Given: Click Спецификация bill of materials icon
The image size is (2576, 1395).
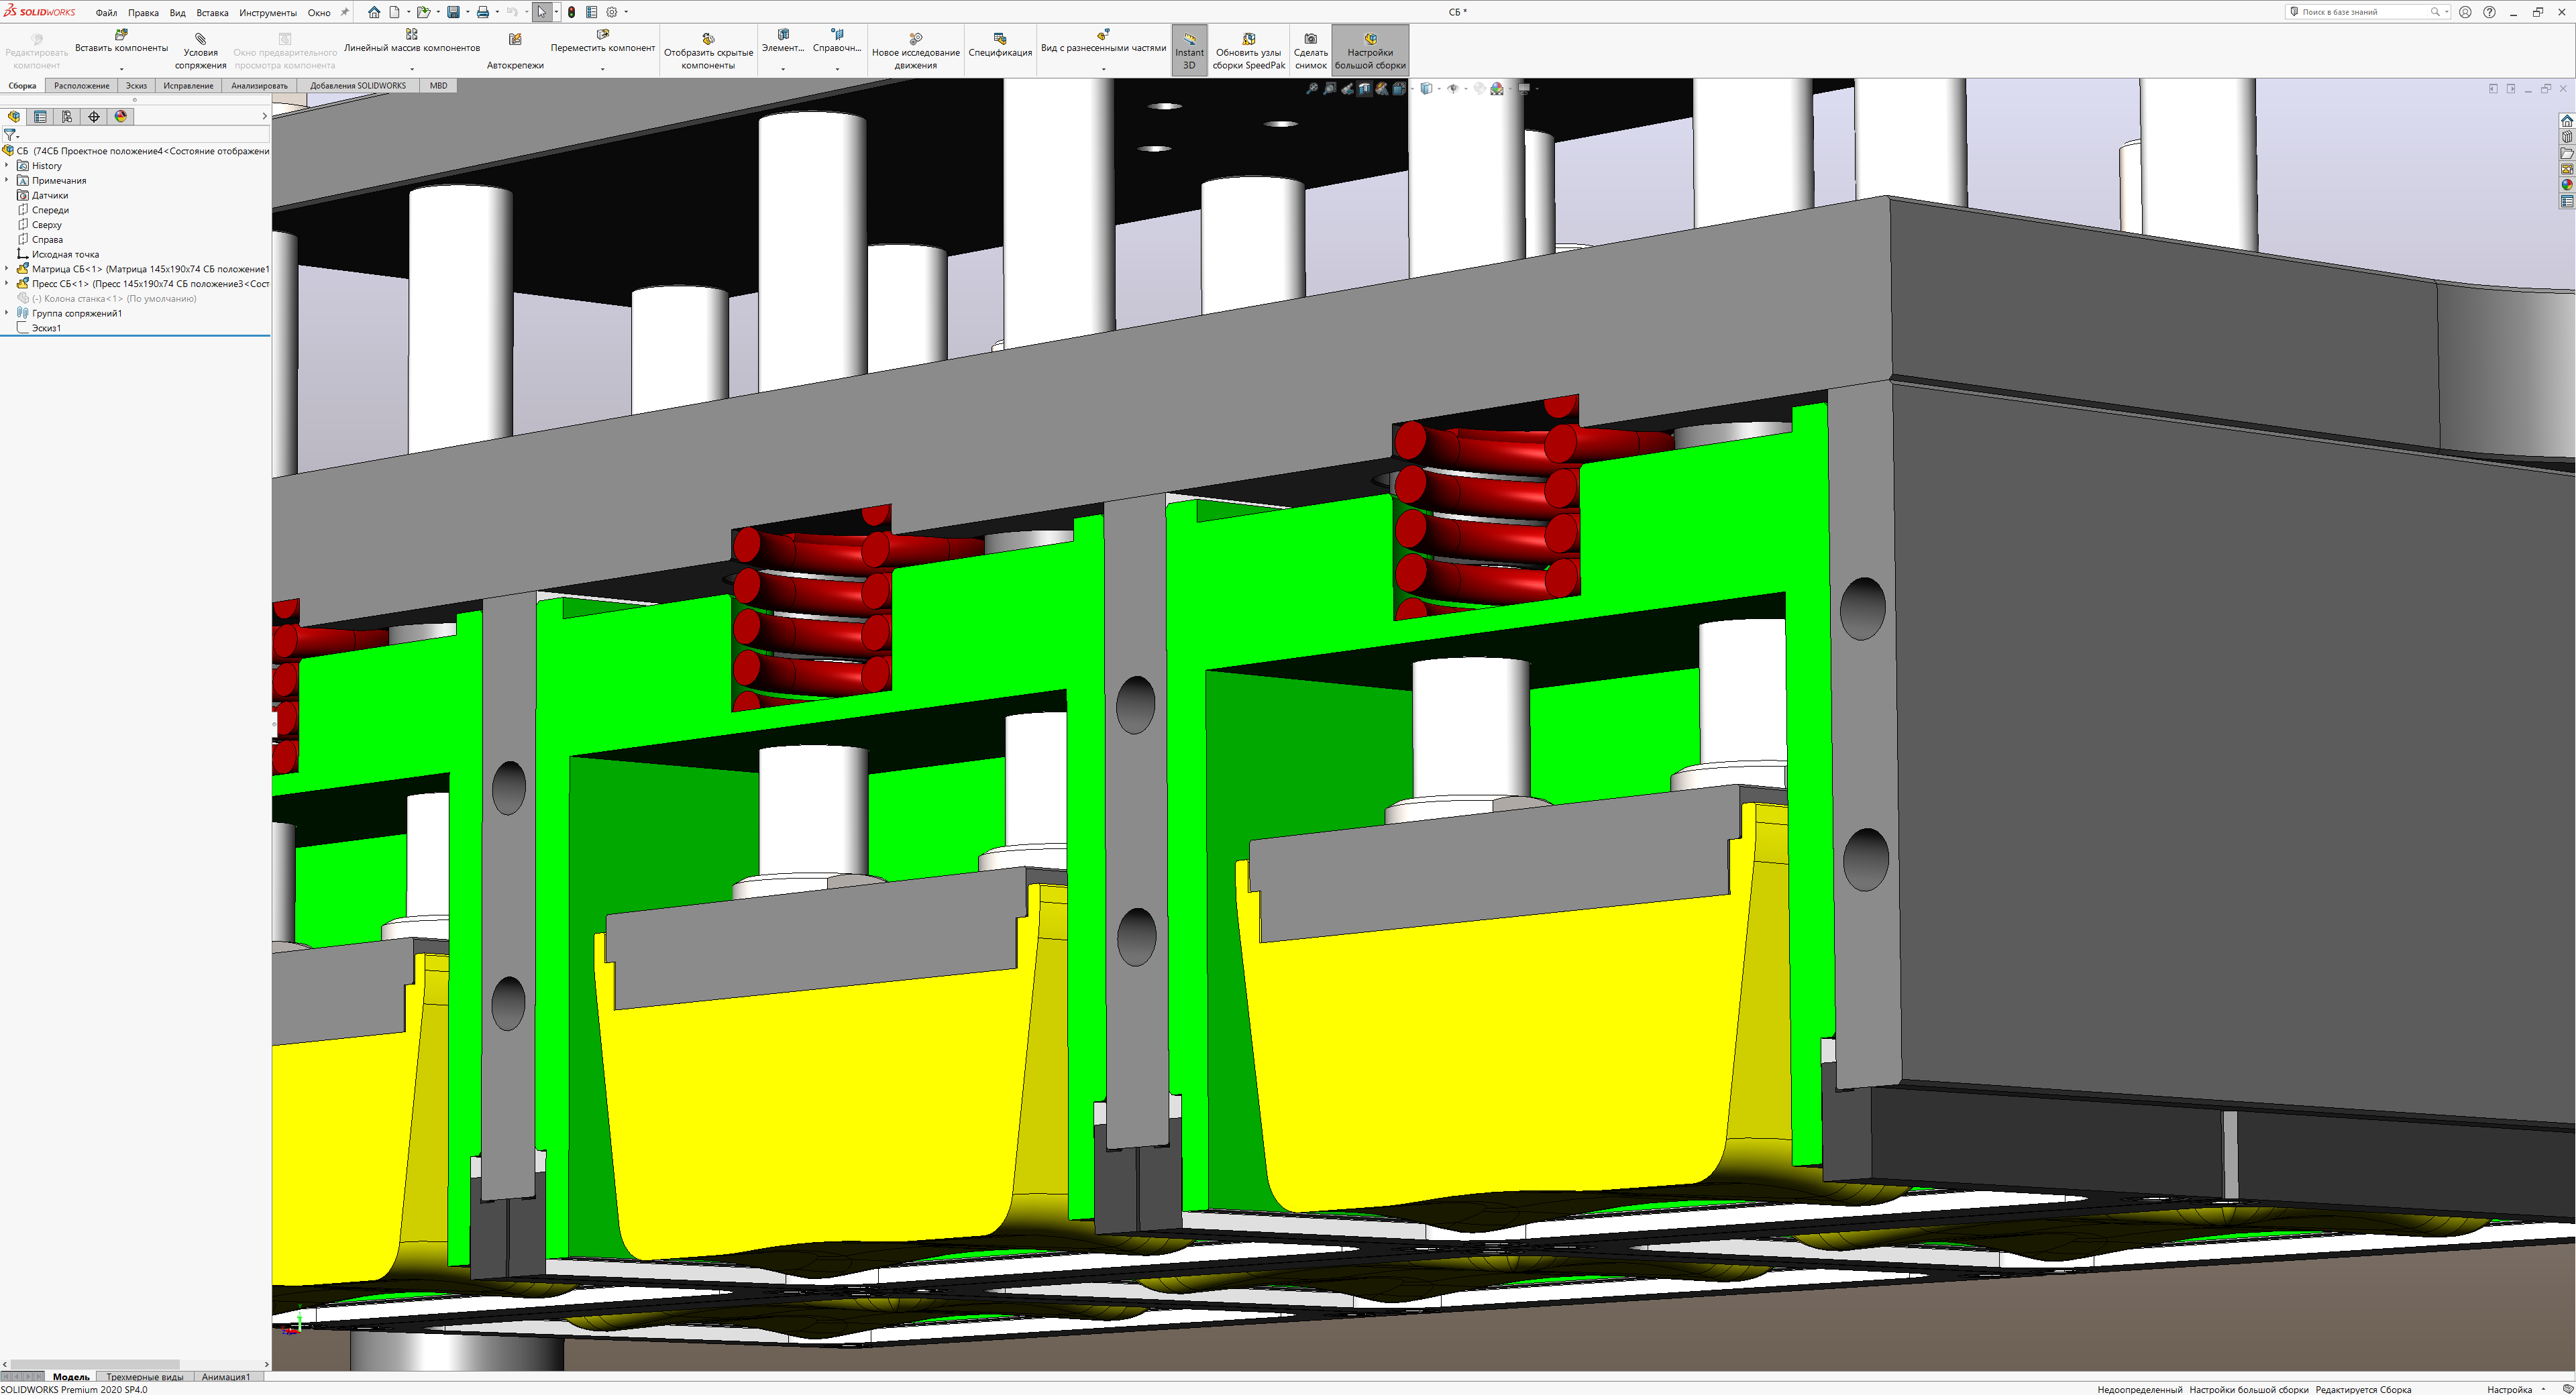Looking at the screenshot, I should (999, 39).
